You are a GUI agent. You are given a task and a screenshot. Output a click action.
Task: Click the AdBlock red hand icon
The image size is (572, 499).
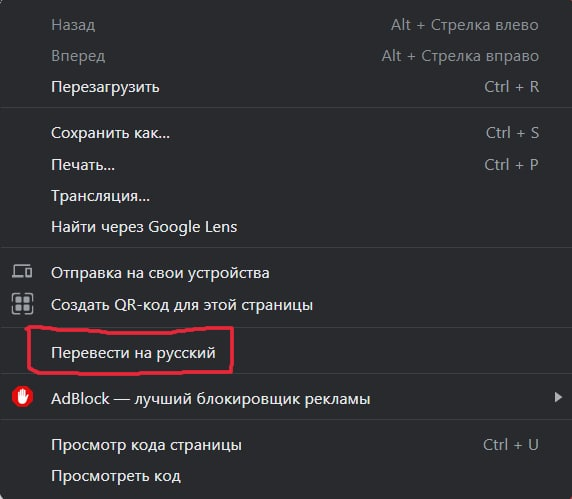pos(23,397)
